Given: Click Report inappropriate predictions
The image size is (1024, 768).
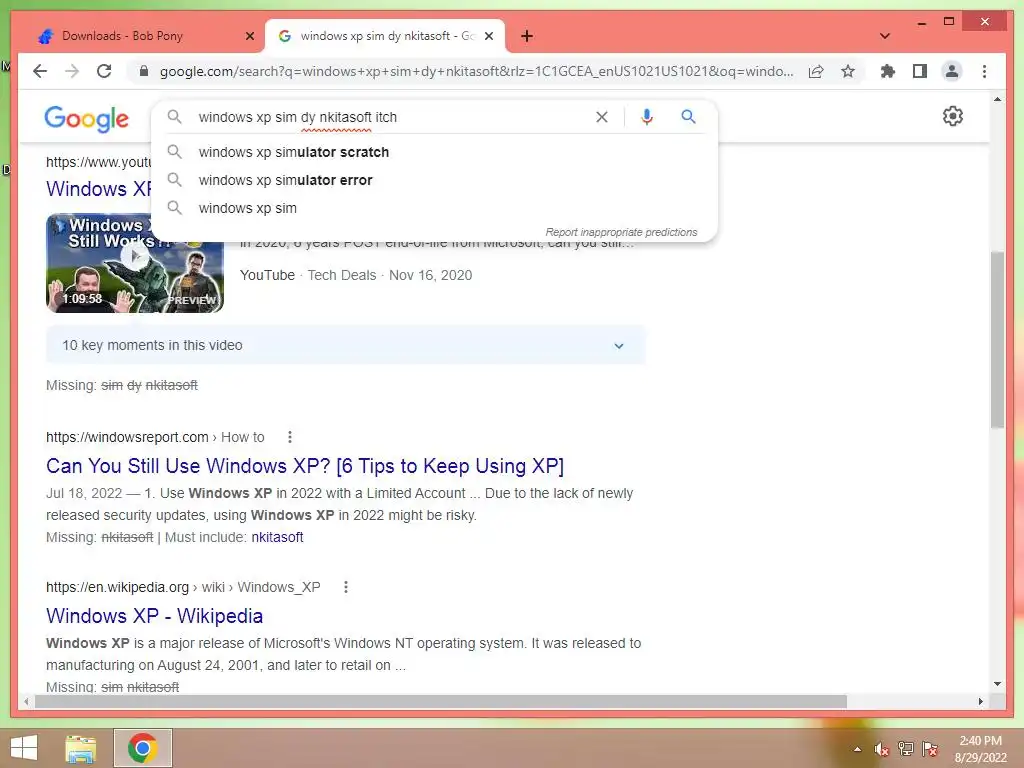Looking at the screenshot, I should pyautogui.click(x=621, y=232).
